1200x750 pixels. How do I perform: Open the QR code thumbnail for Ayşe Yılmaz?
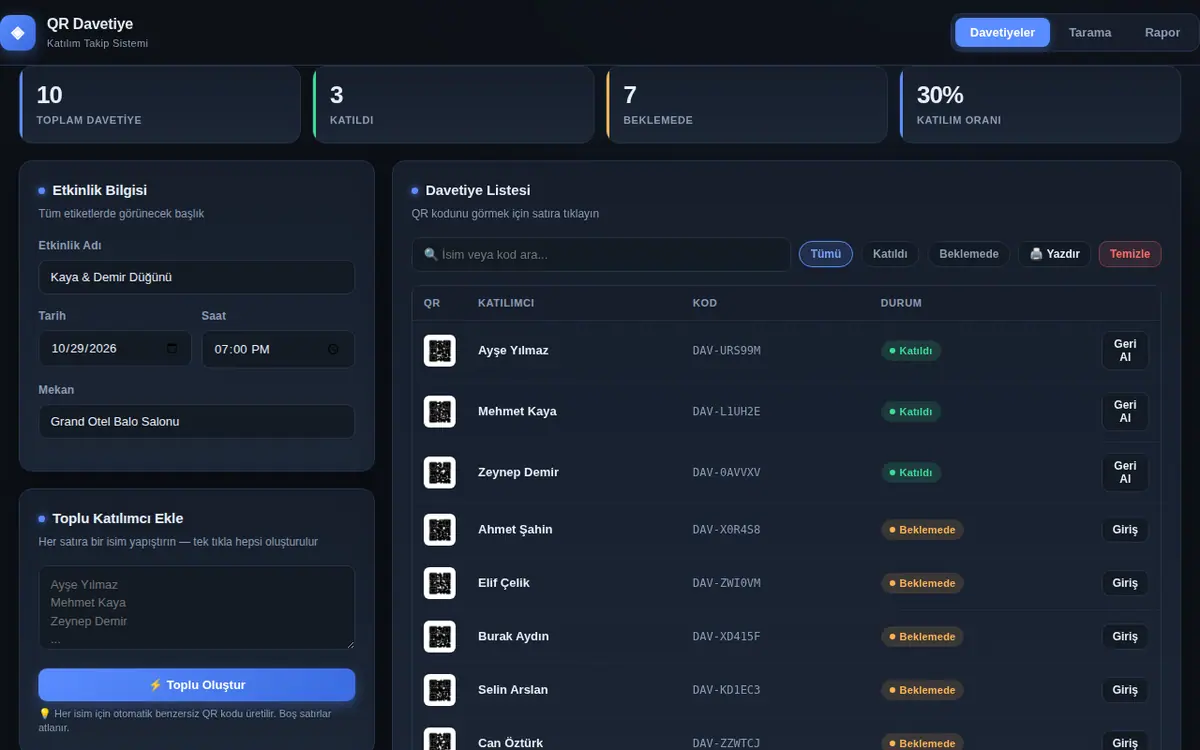[440, 351]
